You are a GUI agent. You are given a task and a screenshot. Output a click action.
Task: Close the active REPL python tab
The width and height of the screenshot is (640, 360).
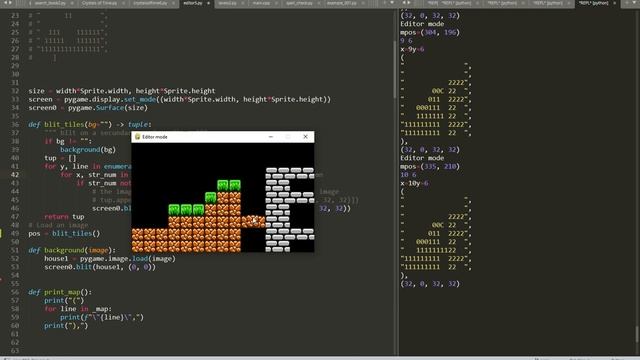click(x=614, y=3)
